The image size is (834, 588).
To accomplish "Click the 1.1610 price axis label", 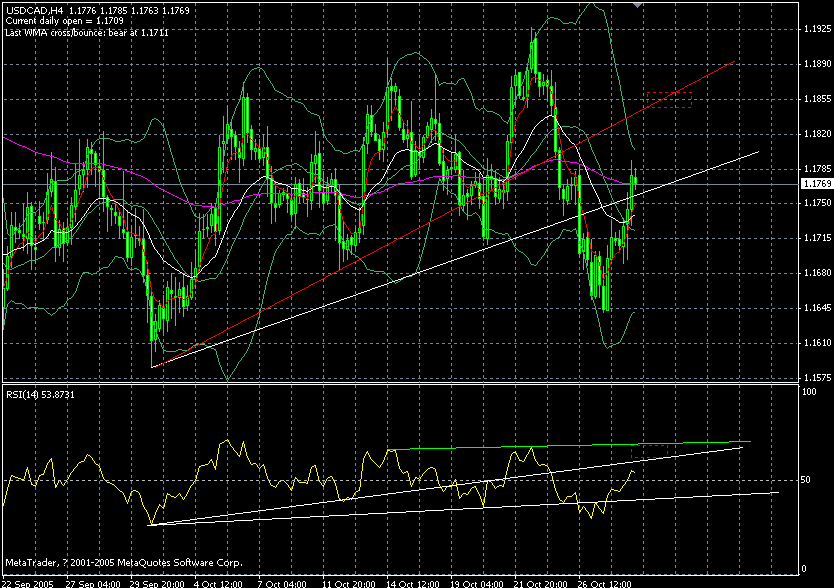I will pyautogui.click(x=818, y=343).
